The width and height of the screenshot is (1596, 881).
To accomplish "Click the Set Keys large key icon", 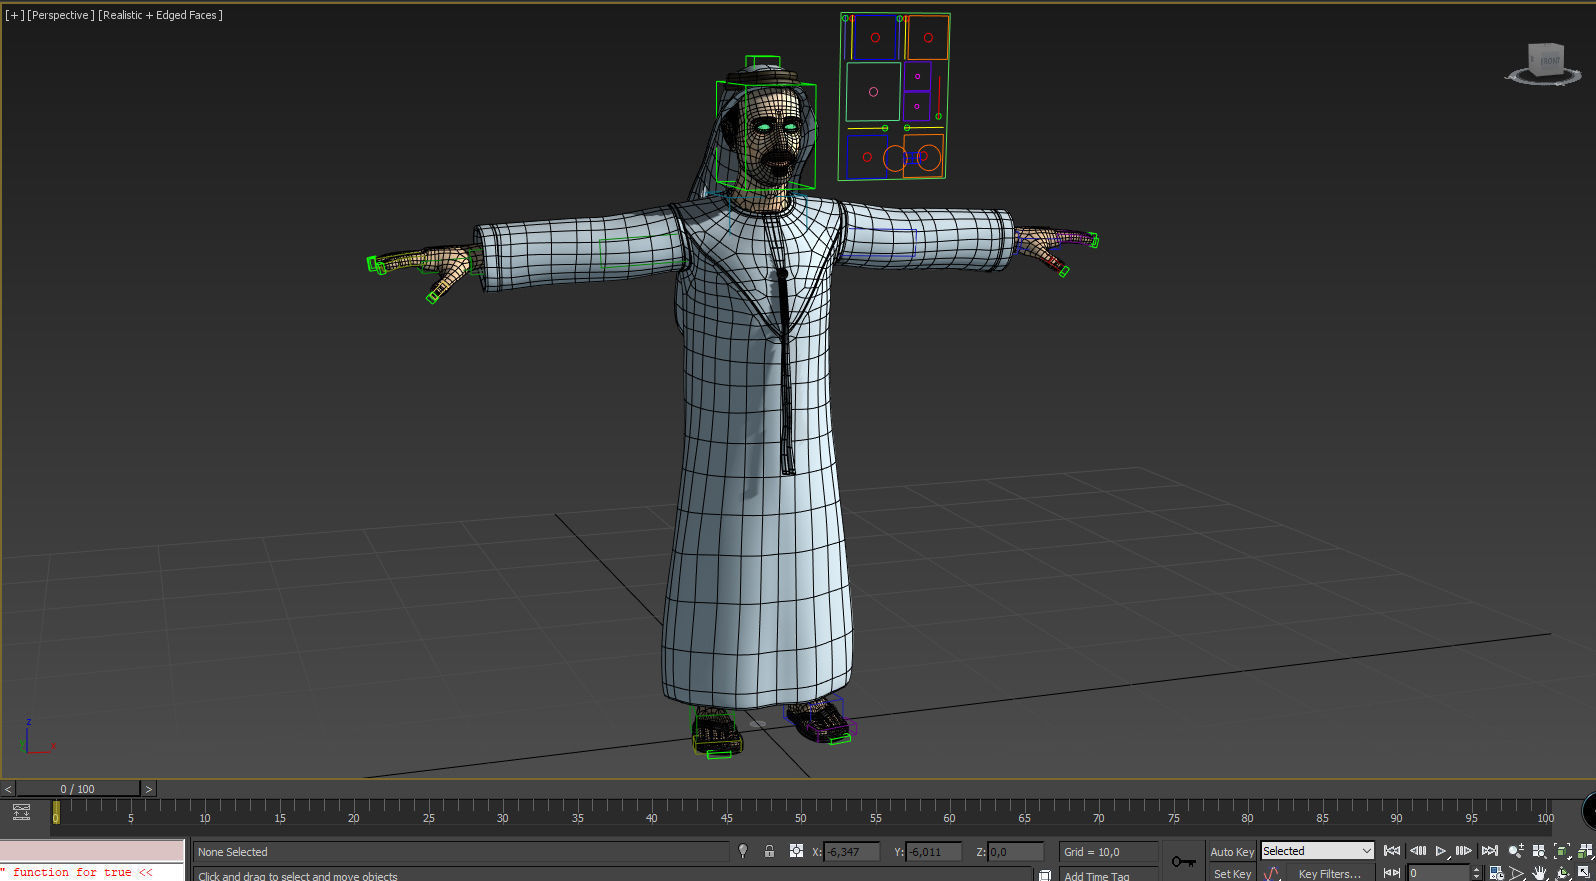I will click(1184, 861).
